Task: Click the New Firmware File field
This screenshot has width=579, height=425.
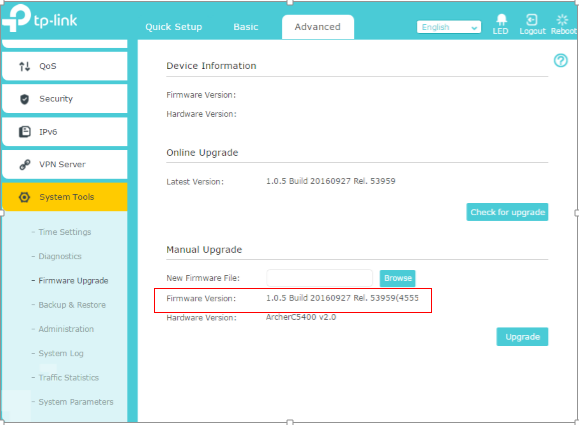Action: (x=319, y=278)
